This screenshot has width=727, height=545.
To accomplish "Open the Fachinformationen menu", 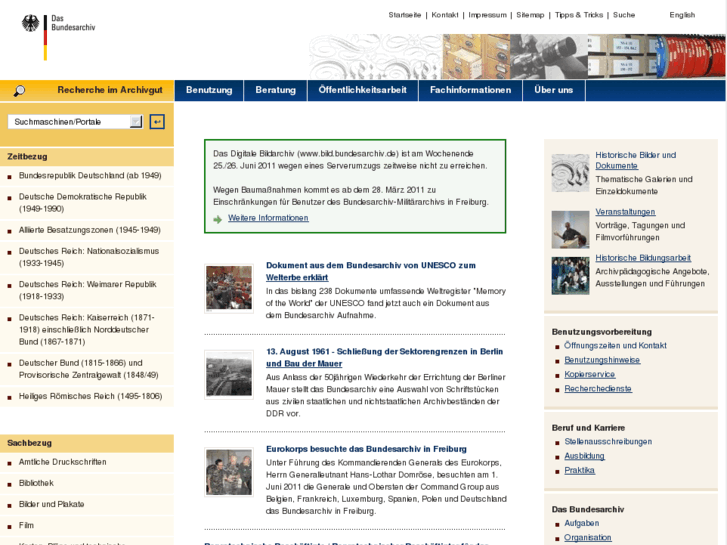I will pyautogui.click(x=470, y=90).
